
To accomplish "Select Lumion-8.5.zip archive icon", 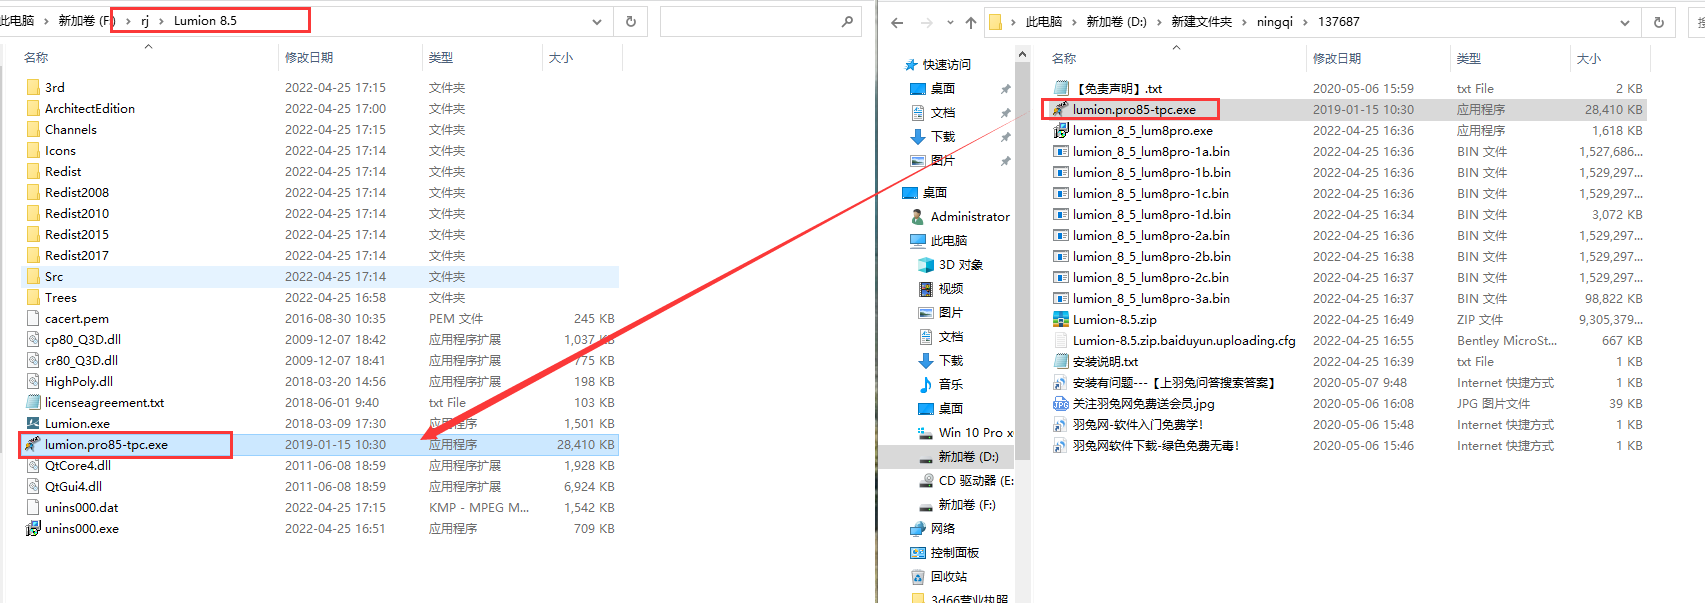I will pyautogui.click(x=1061, y=319).
